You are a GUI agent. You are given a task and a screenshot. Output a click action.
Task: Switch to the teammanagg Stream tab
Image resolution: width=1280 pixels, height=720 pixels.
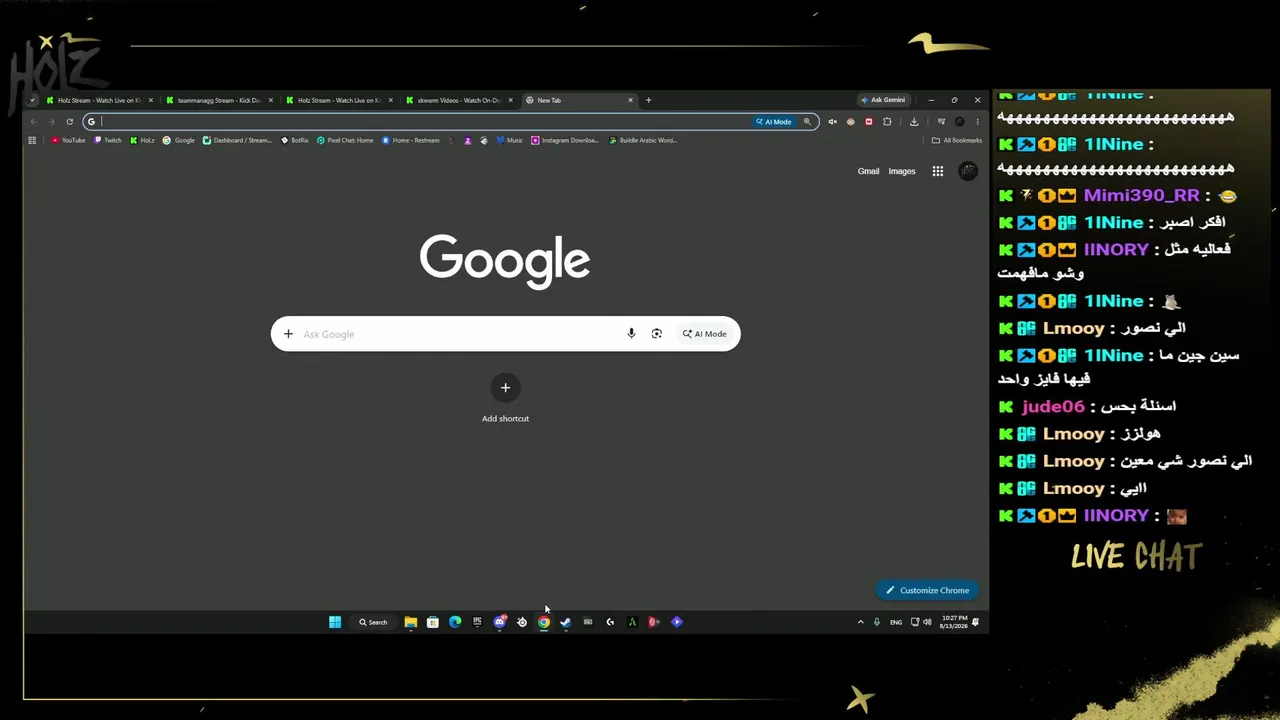pos(219,100)
